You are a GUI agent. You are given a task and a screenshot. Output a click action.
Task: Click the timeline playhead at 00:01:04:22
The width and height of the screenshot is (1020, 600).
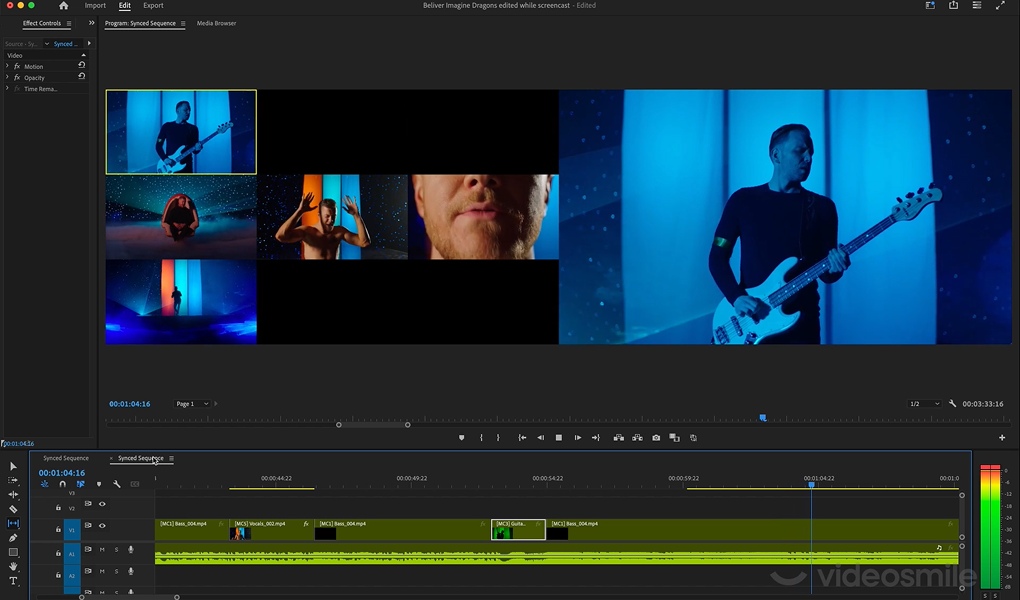pos(811,485)
